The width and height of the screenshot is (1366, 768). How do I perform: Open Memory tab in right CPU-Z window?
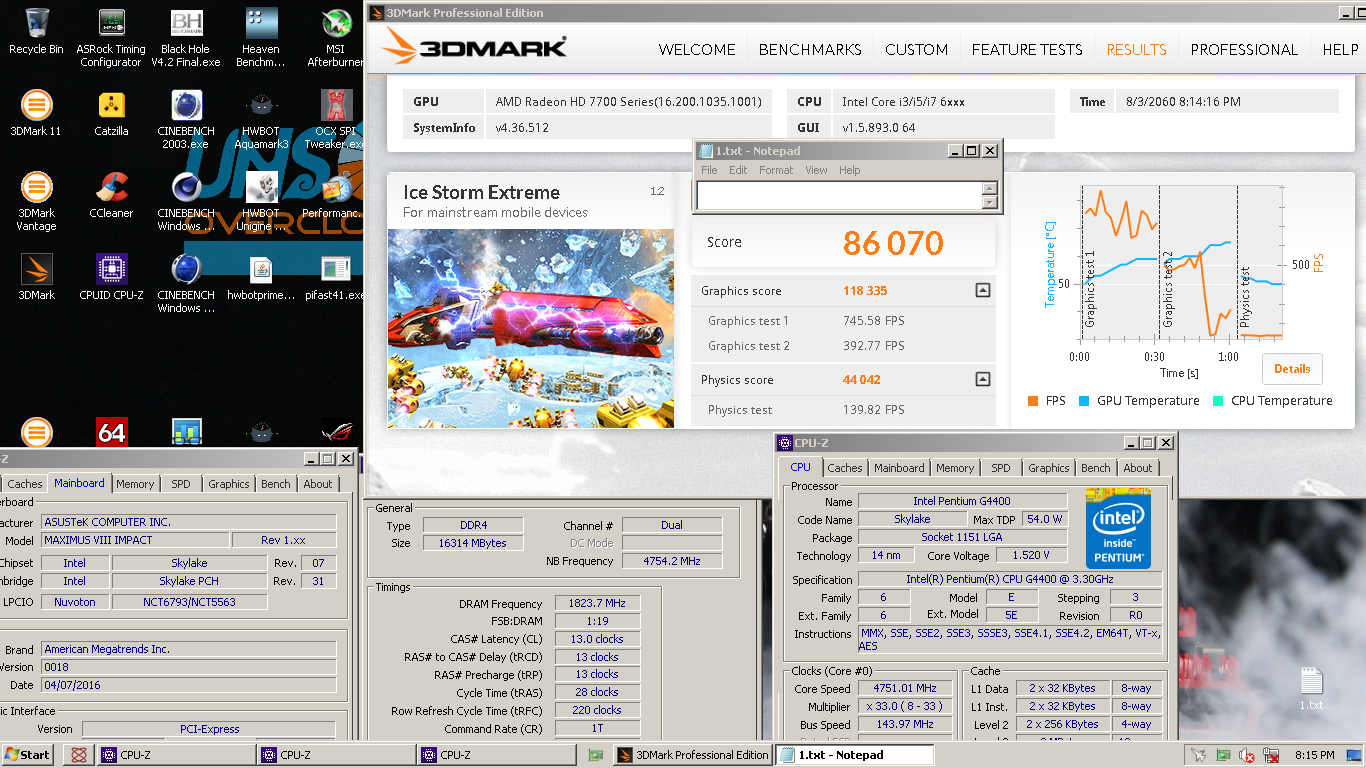(x=954, y=468)
